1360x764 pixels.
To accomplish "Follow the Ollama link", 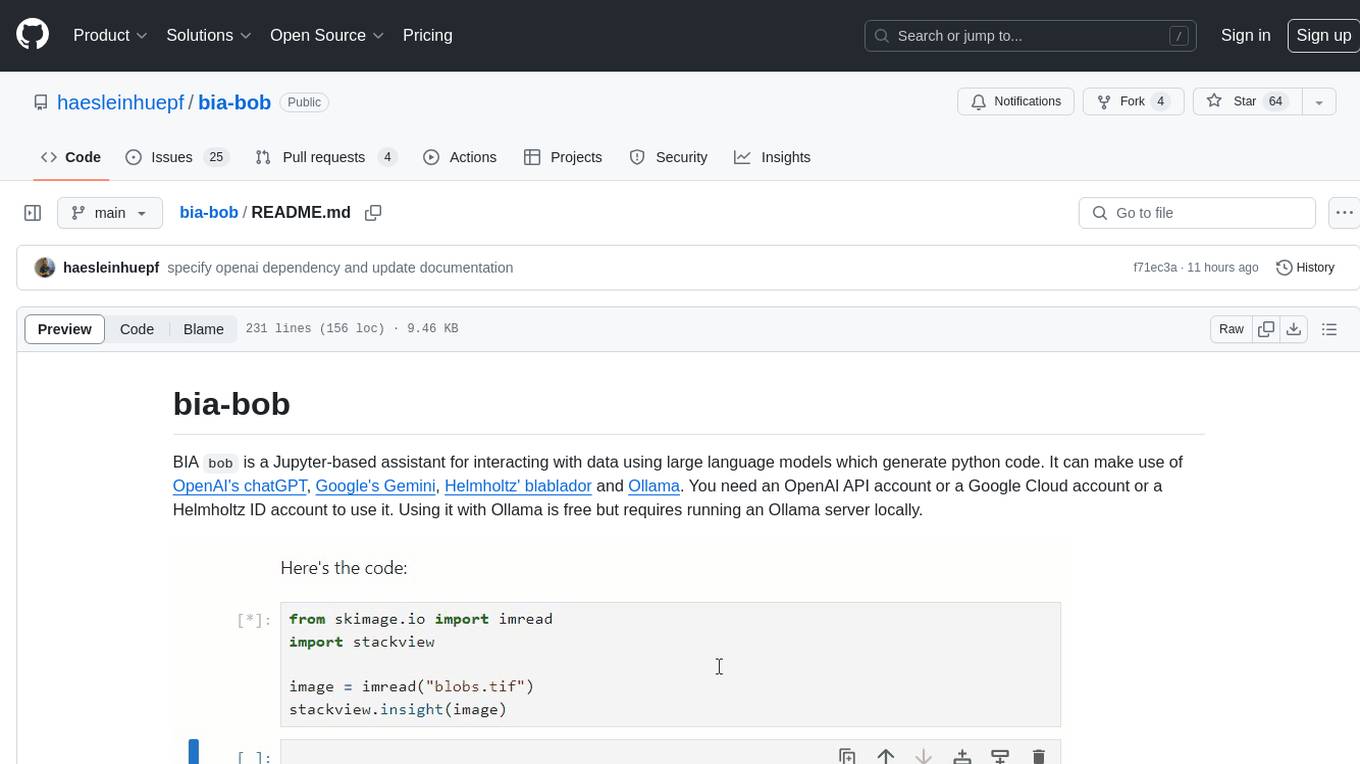I will click(654, 486).
